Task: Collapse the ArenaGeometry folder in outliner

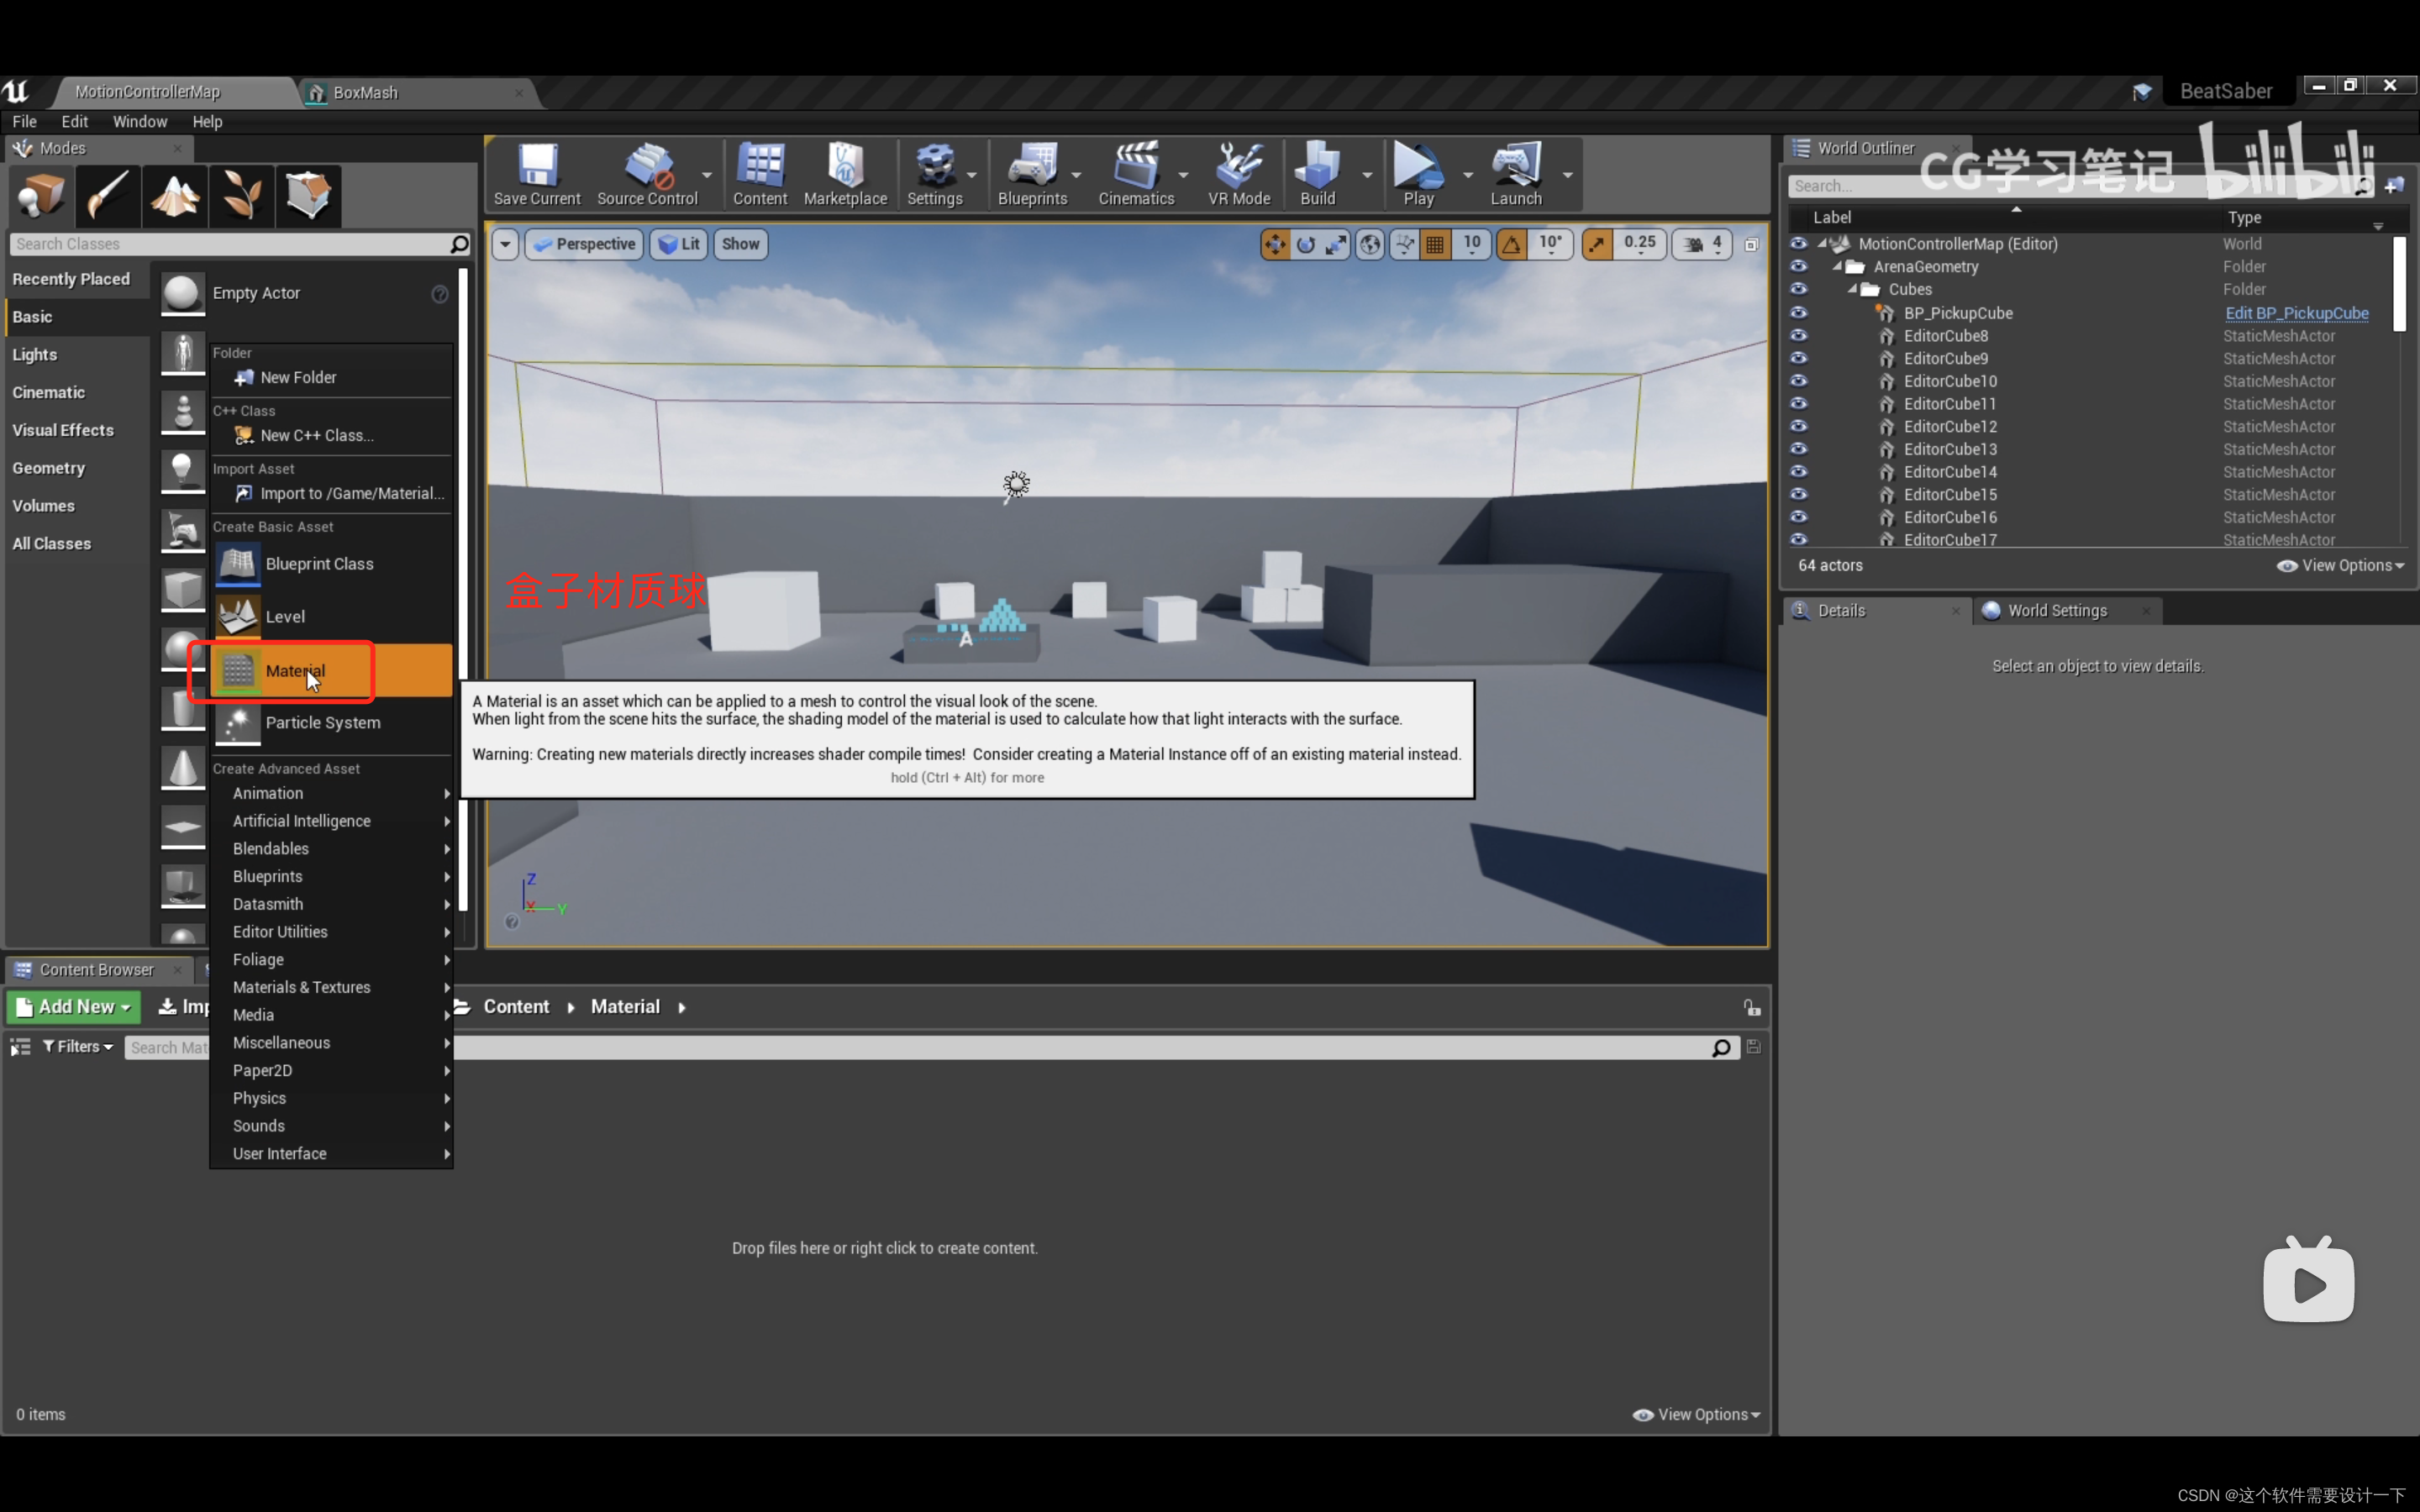Action: [x=1837, y=266]
